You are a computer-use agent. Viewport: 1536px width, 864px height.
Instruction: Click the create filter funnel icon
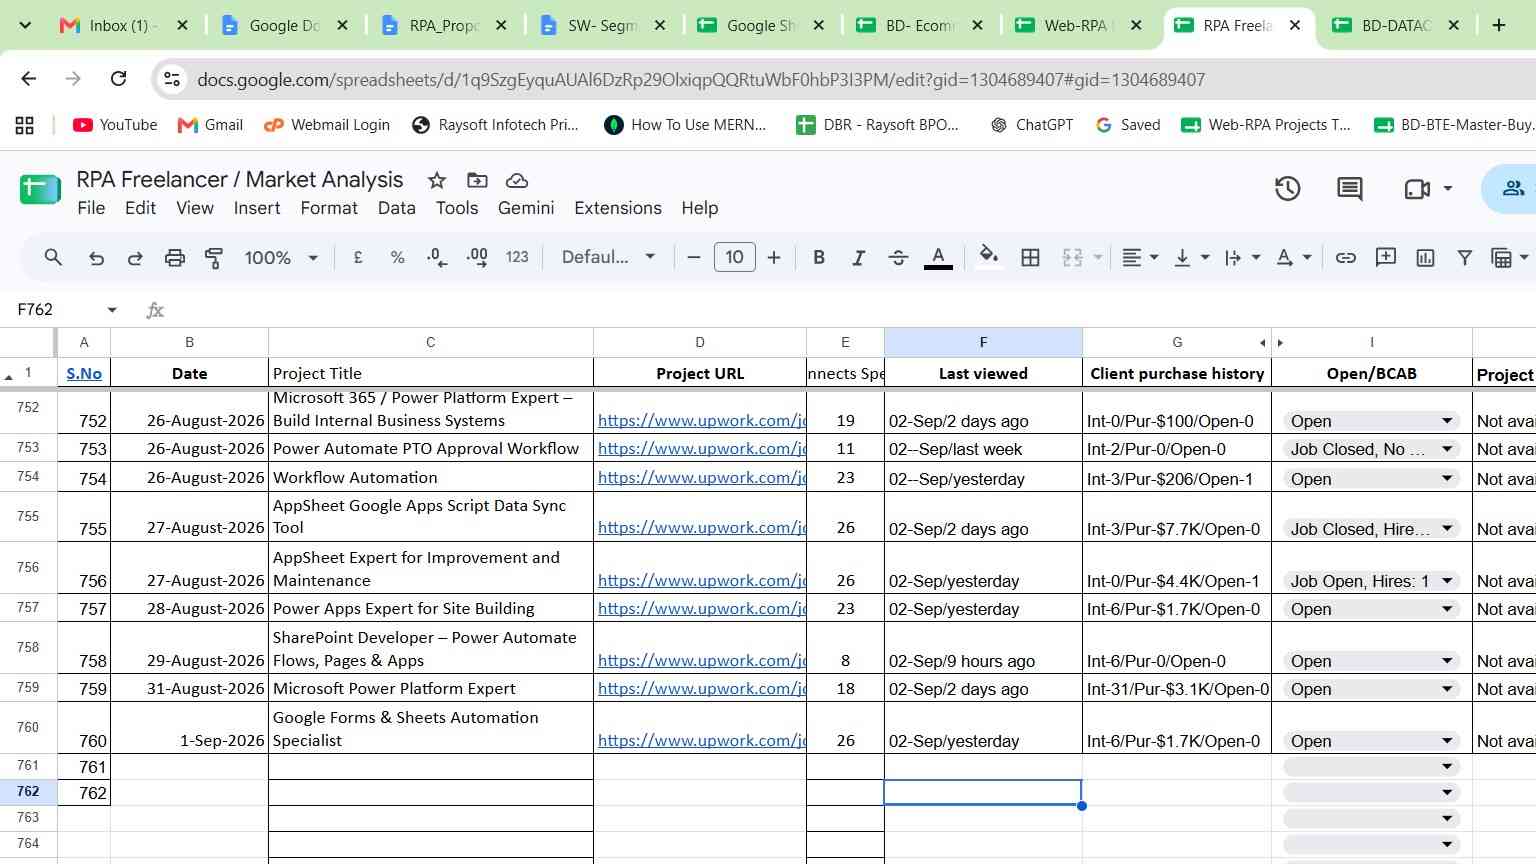[1464, 258]
